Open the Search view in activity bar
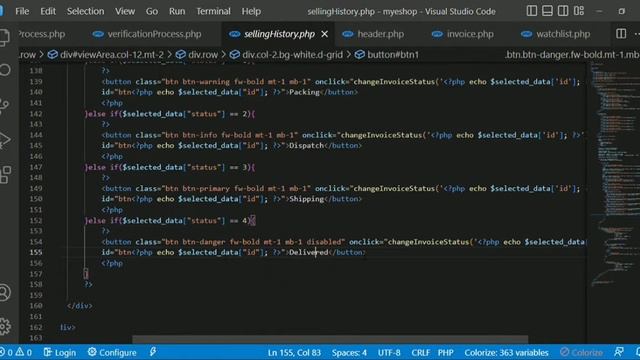This screenshot has width=640, height=360. click(x=4, y=70)
